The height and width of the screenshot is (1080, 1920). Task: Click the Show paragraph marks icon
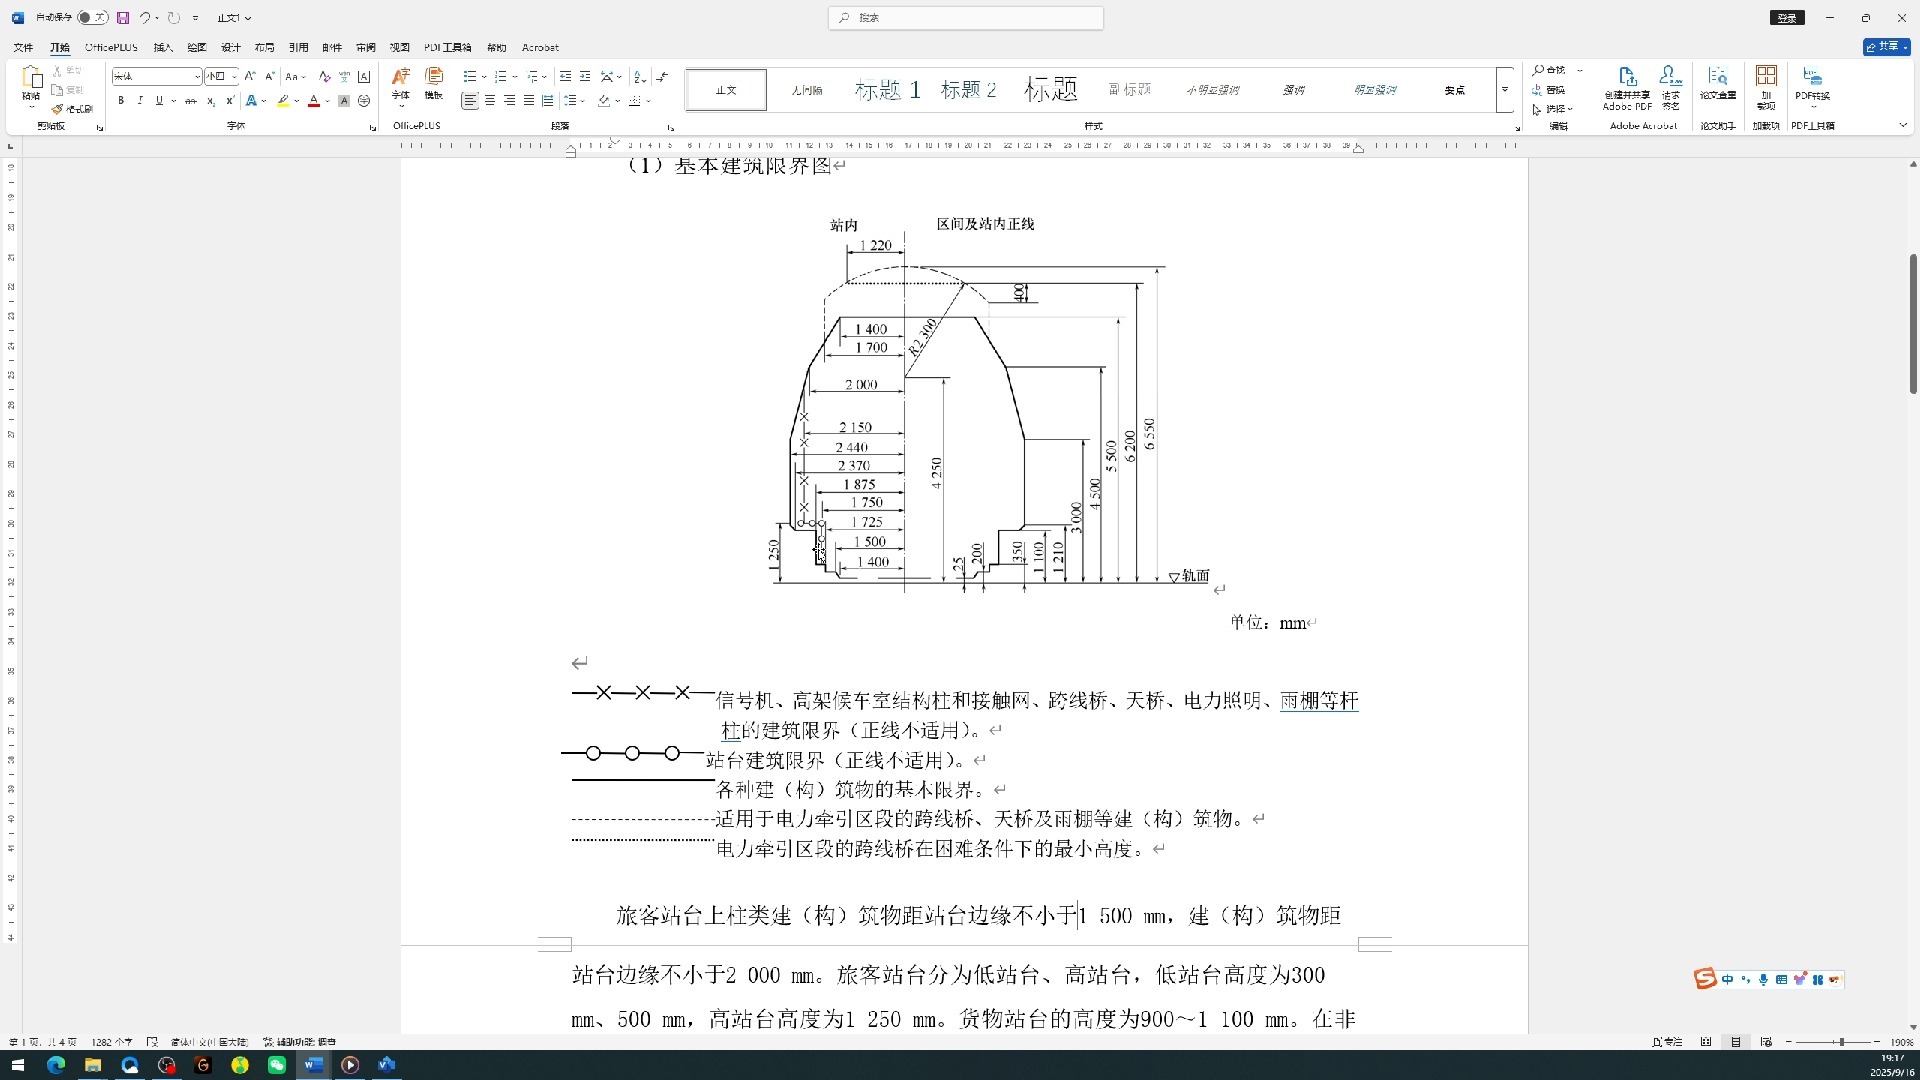point(662,76)
